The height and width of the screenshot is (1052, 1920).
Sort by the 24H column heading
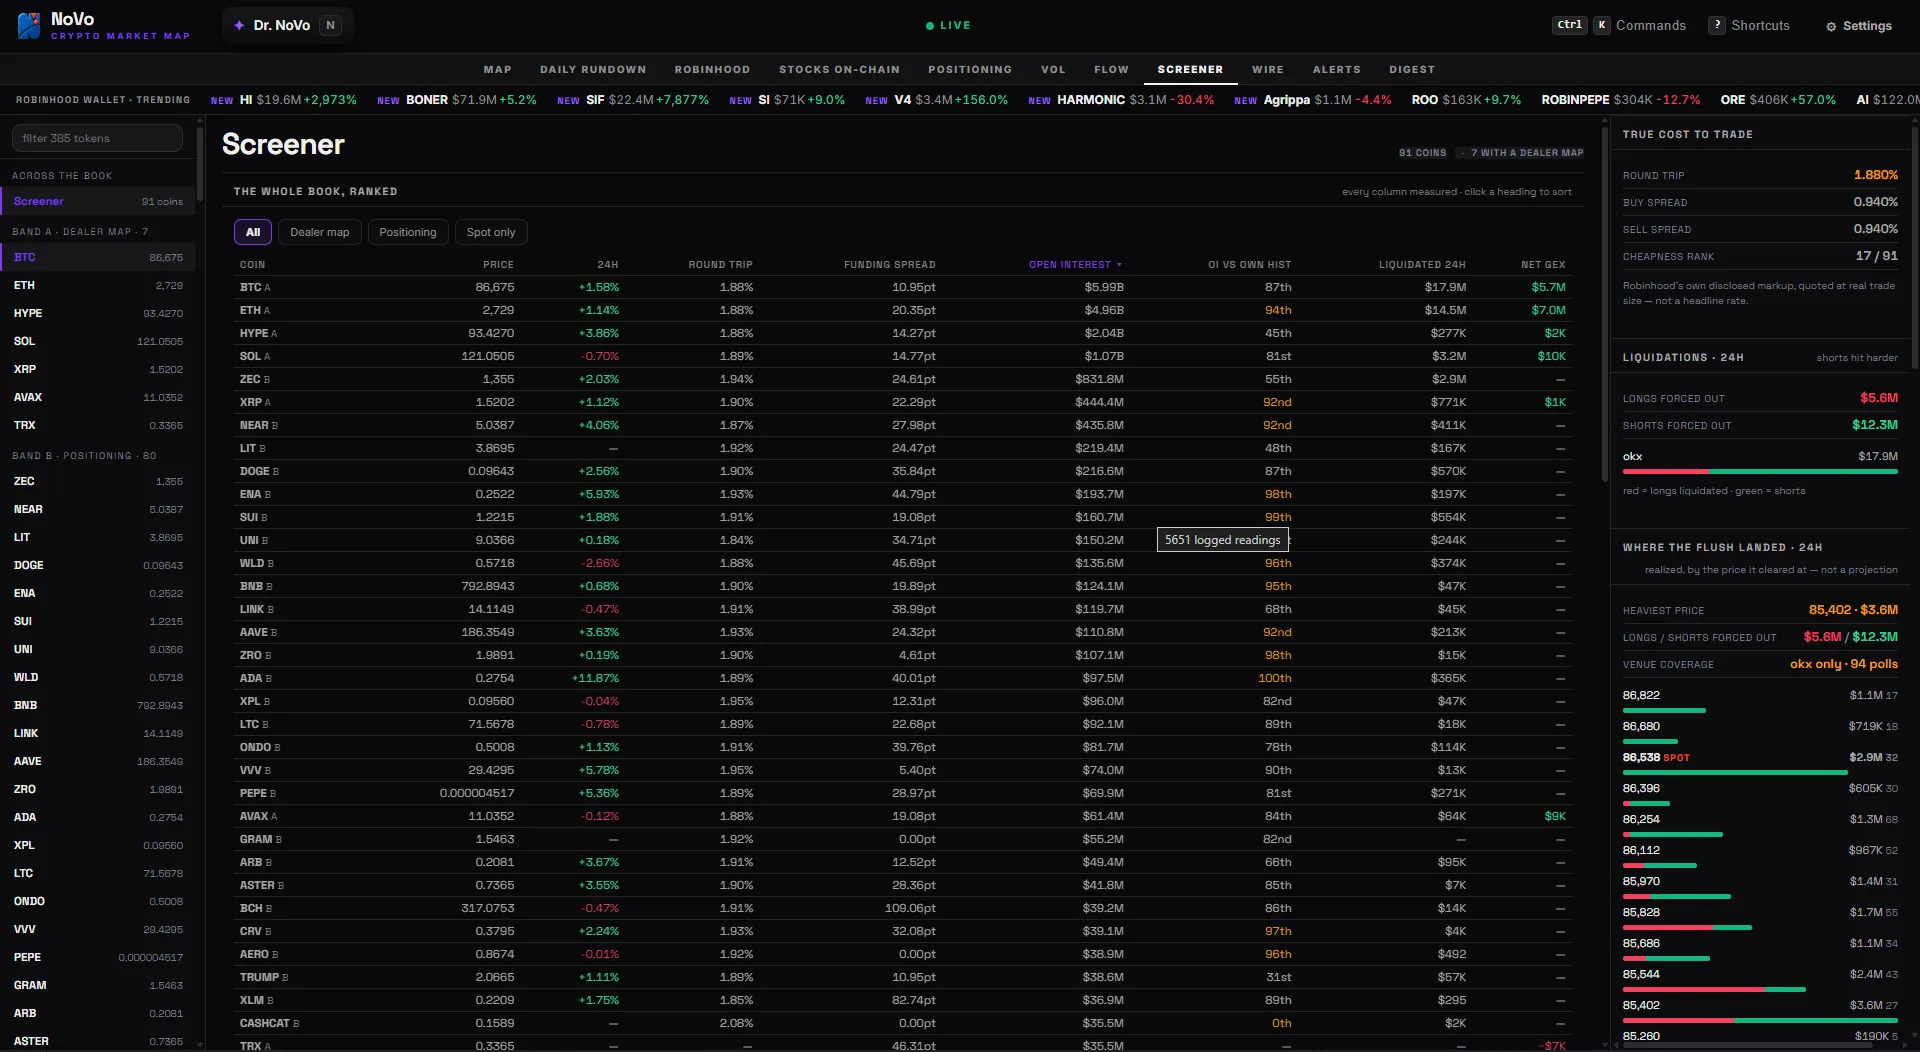pos(608,265)
